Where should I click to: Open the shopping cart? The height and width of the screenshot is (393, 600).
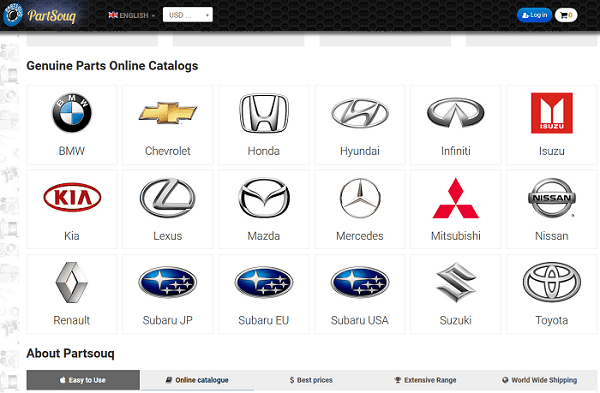(566, 15)
